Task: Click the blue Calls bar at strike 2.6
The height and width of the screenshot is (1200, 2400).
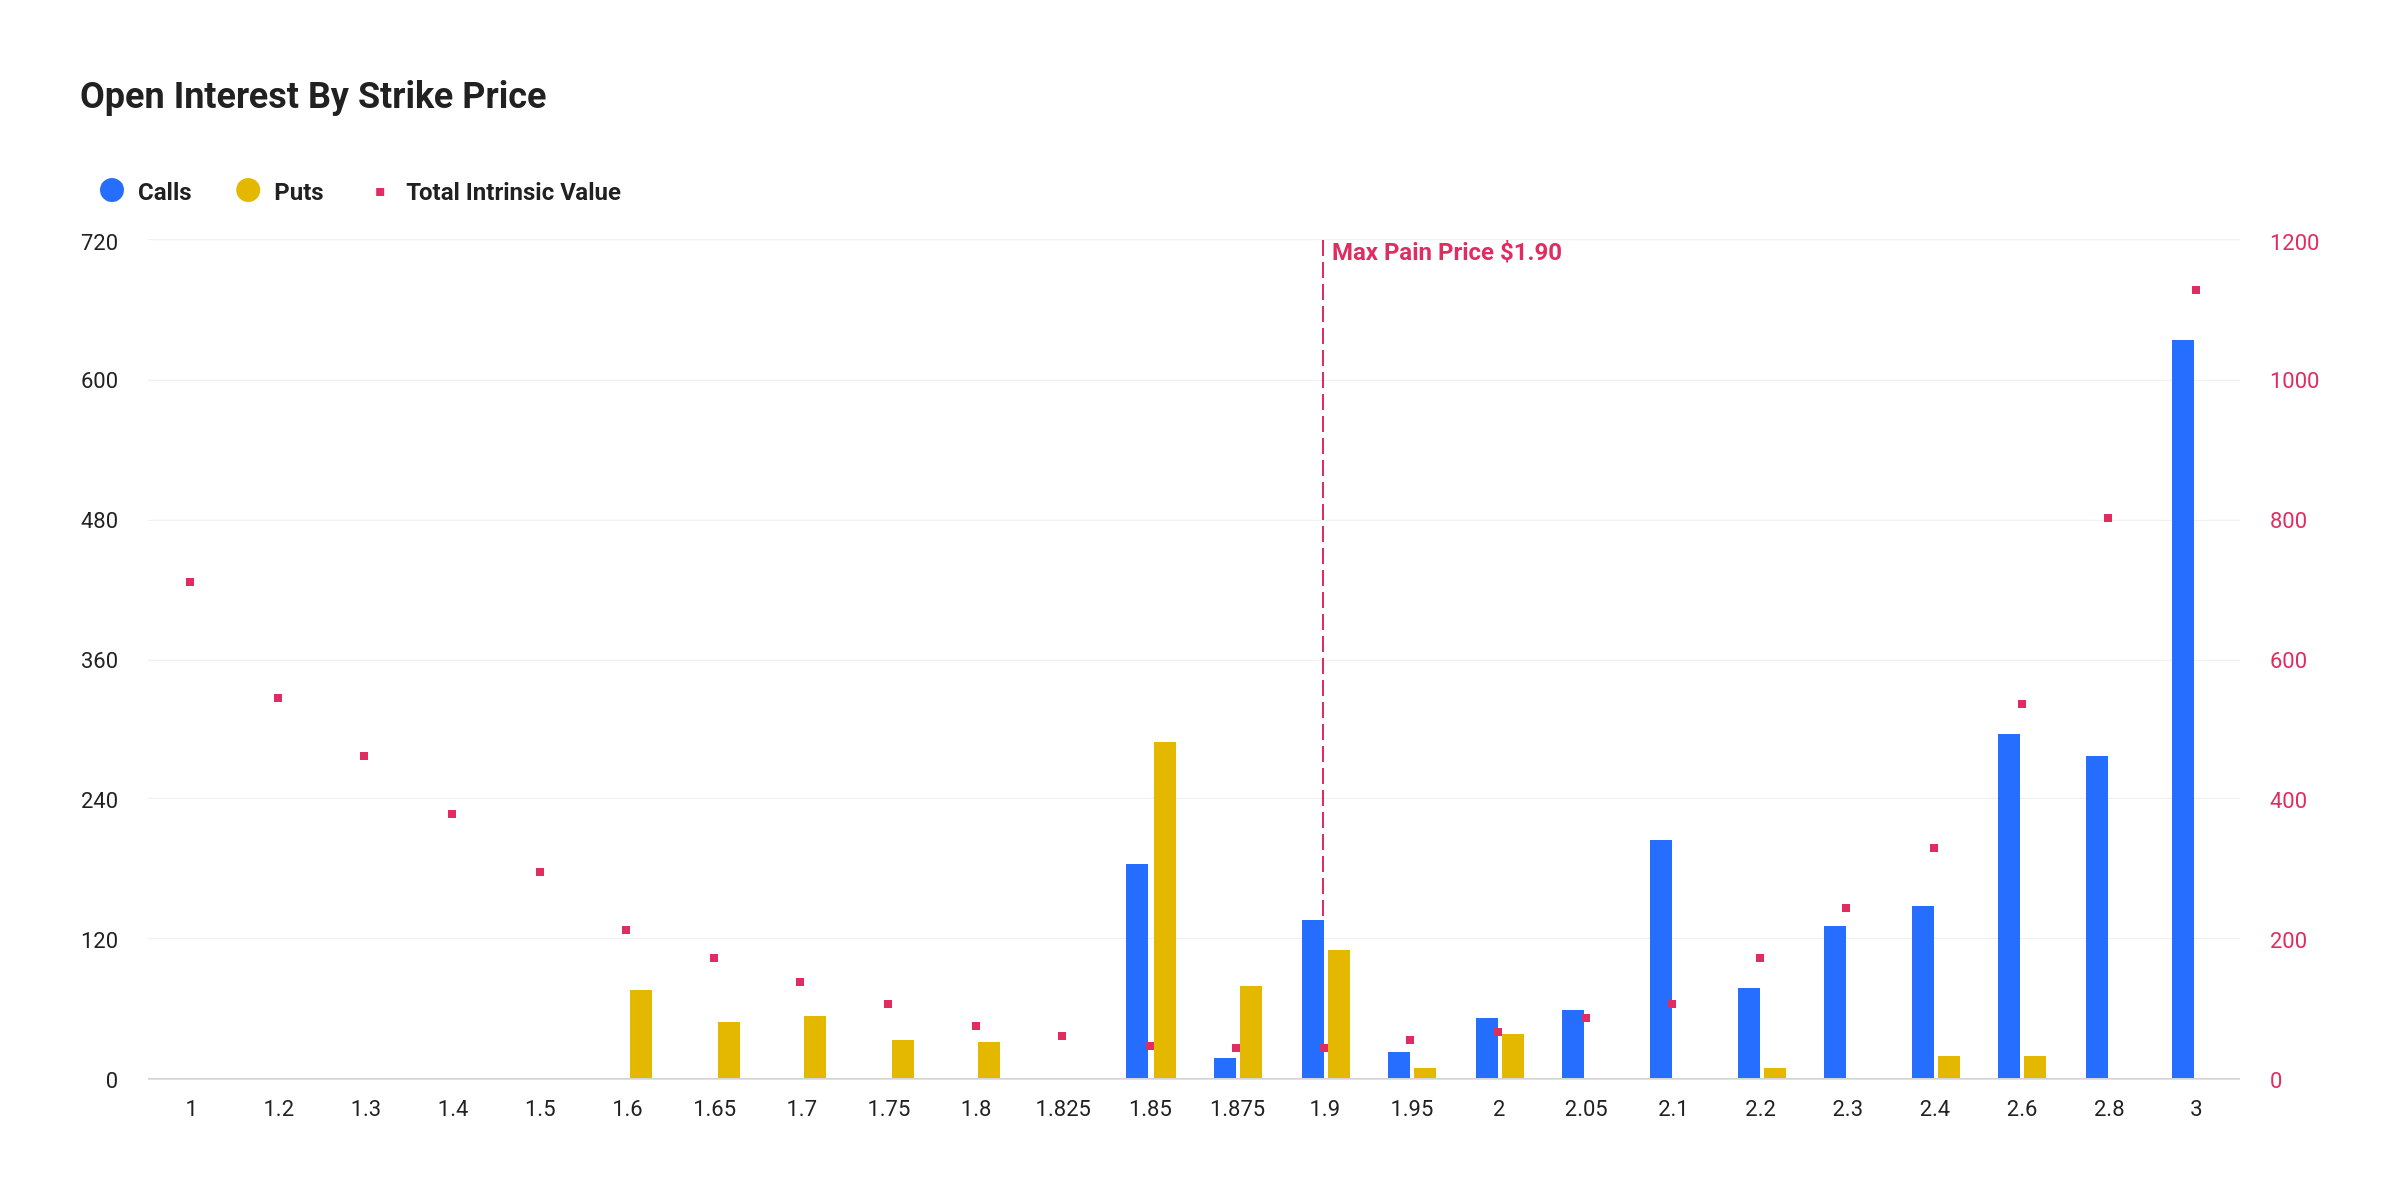Action: [2009, 905]
